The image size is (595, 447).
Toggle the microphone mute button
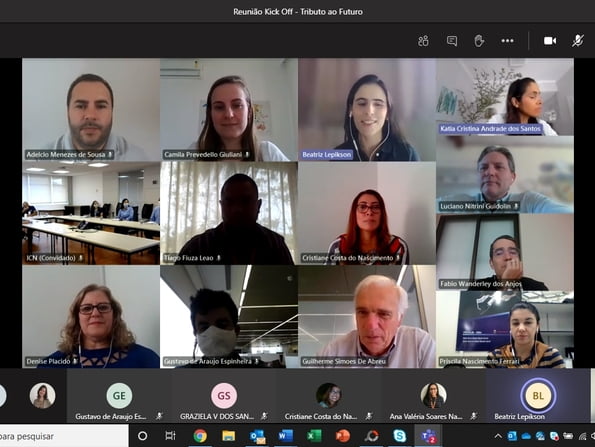(578, 41)
